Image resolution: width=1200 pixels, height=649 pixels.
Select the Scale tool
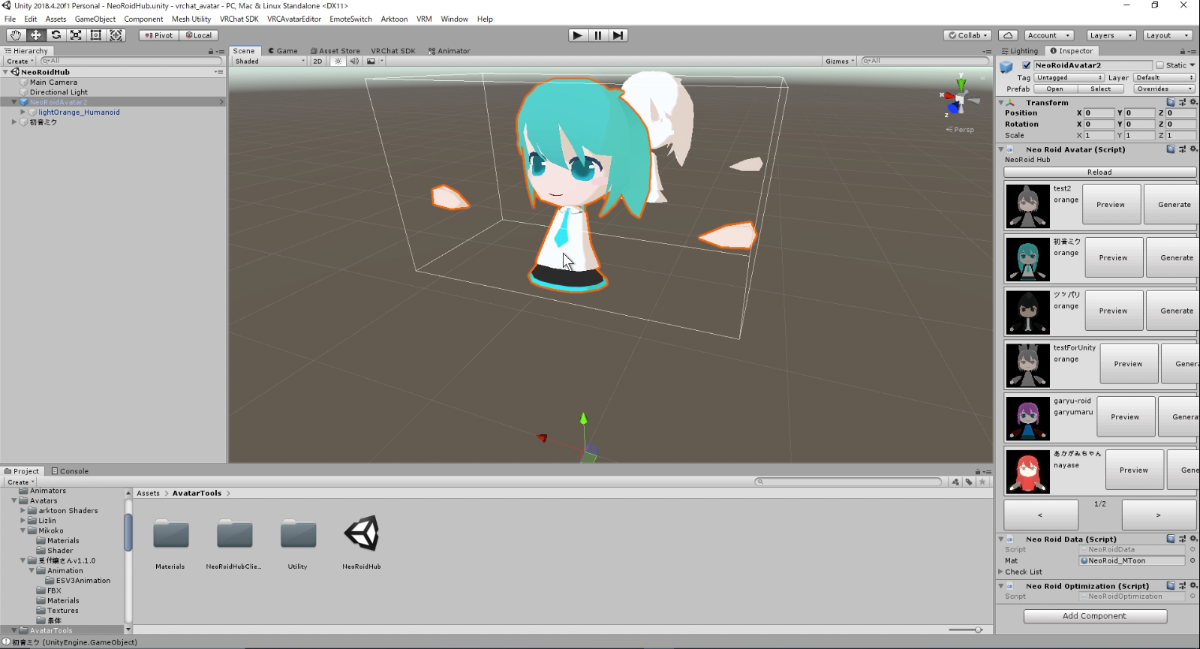[x=75, y=35]
